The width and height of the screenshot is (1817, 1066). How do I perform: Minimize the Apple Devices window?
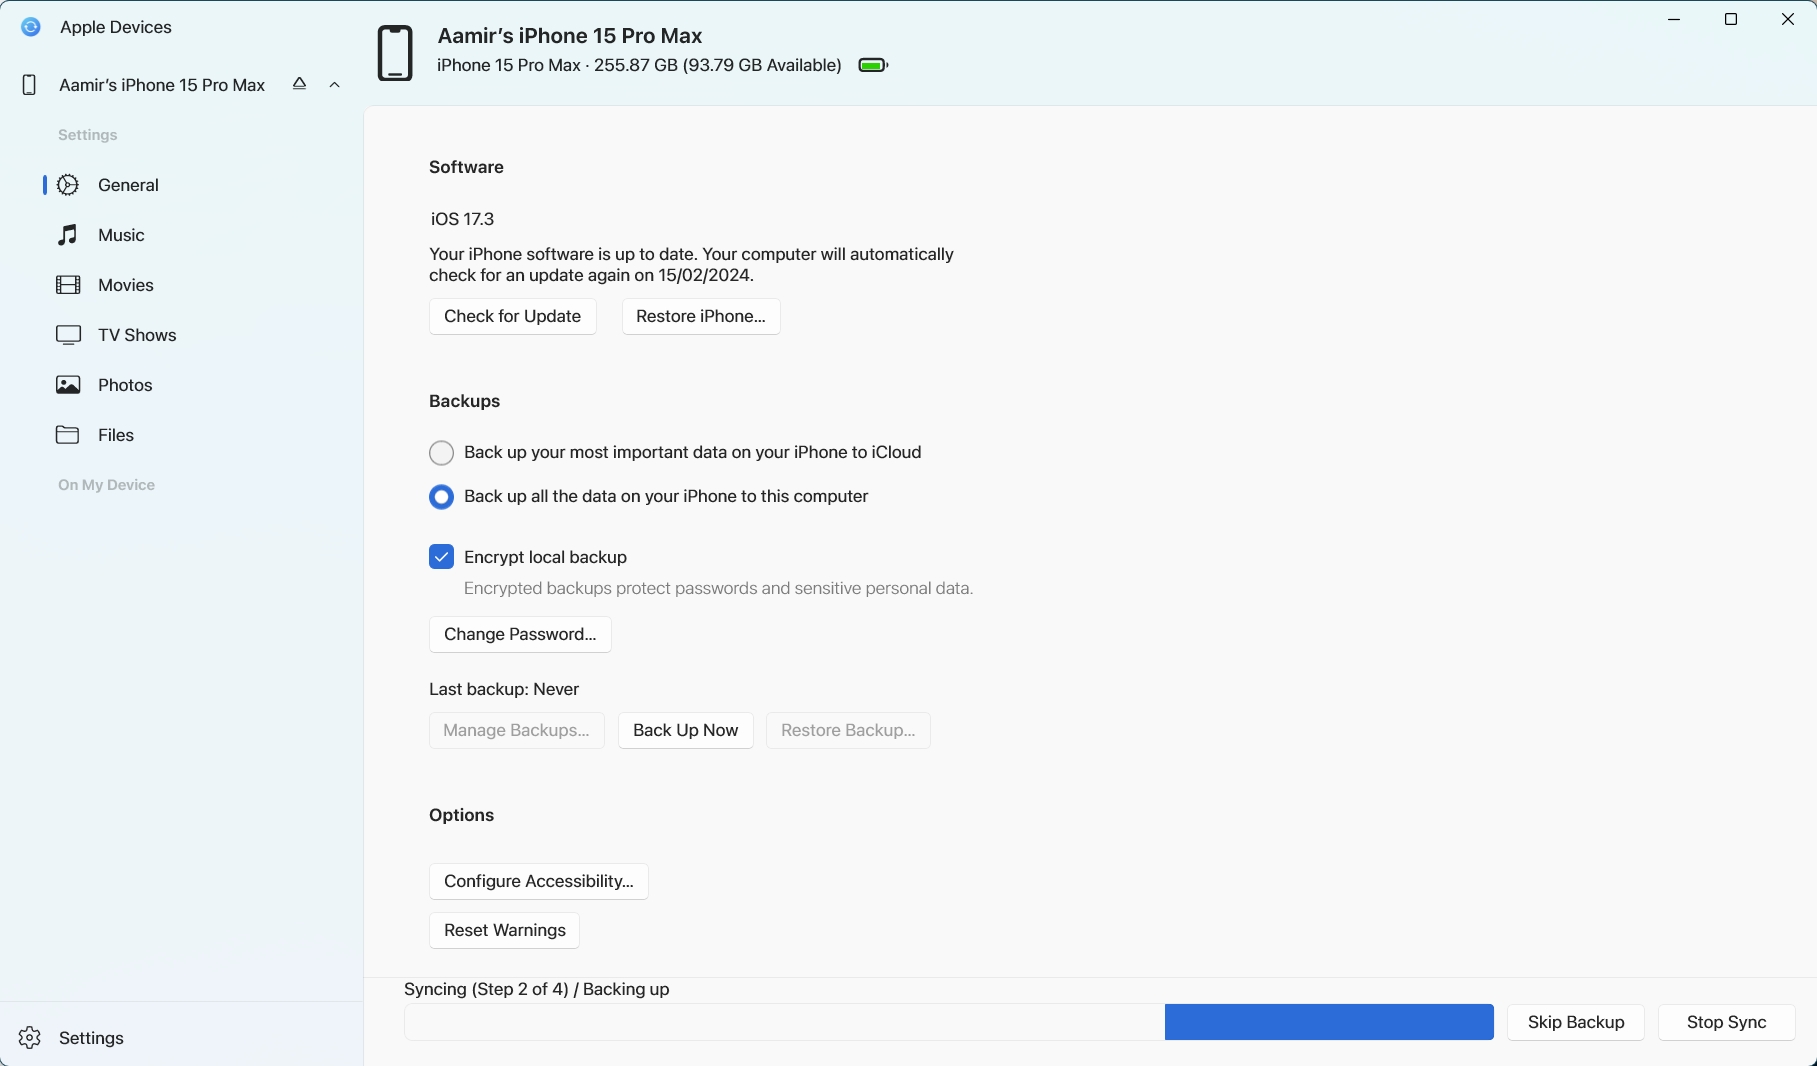[x=1675, y=20]
